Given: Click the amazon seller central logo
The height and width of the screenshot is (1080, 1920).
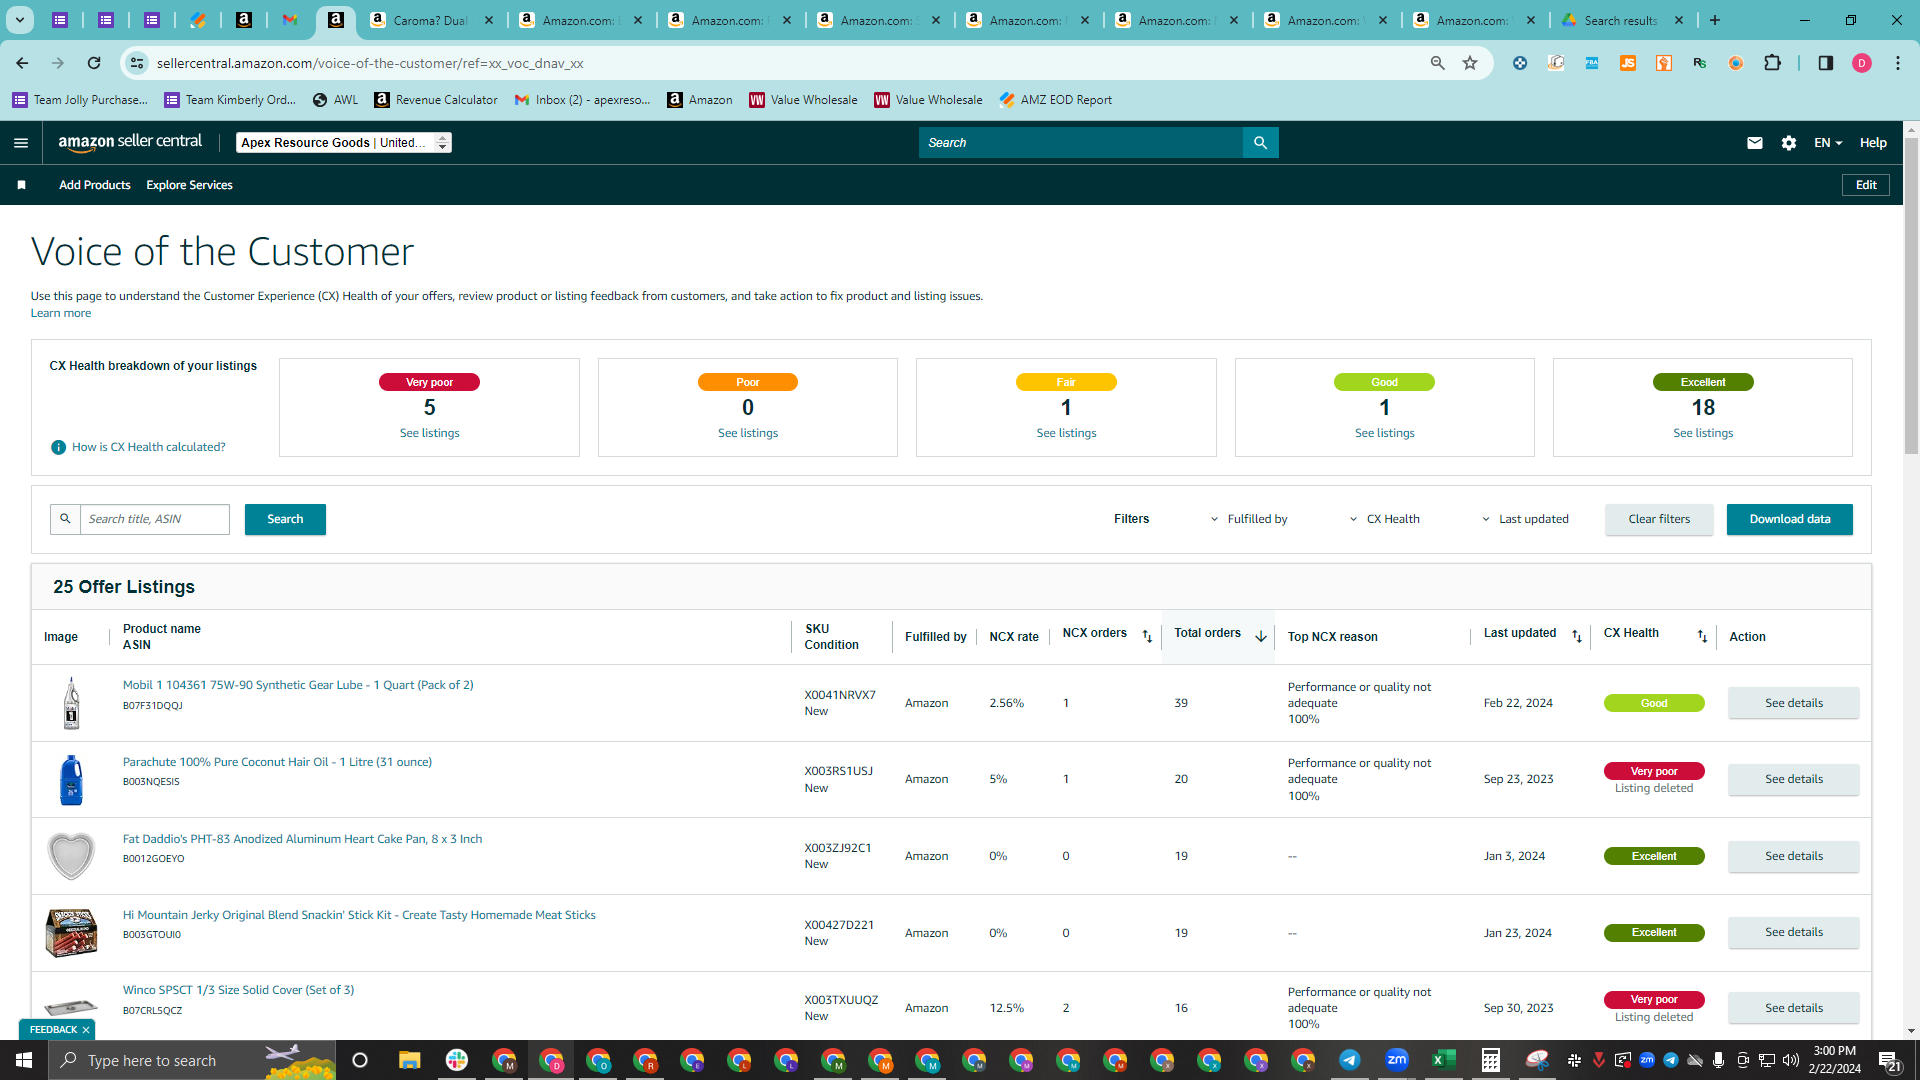Looking at the screenshot, I should pyautogui.click(x=130, y=142).
